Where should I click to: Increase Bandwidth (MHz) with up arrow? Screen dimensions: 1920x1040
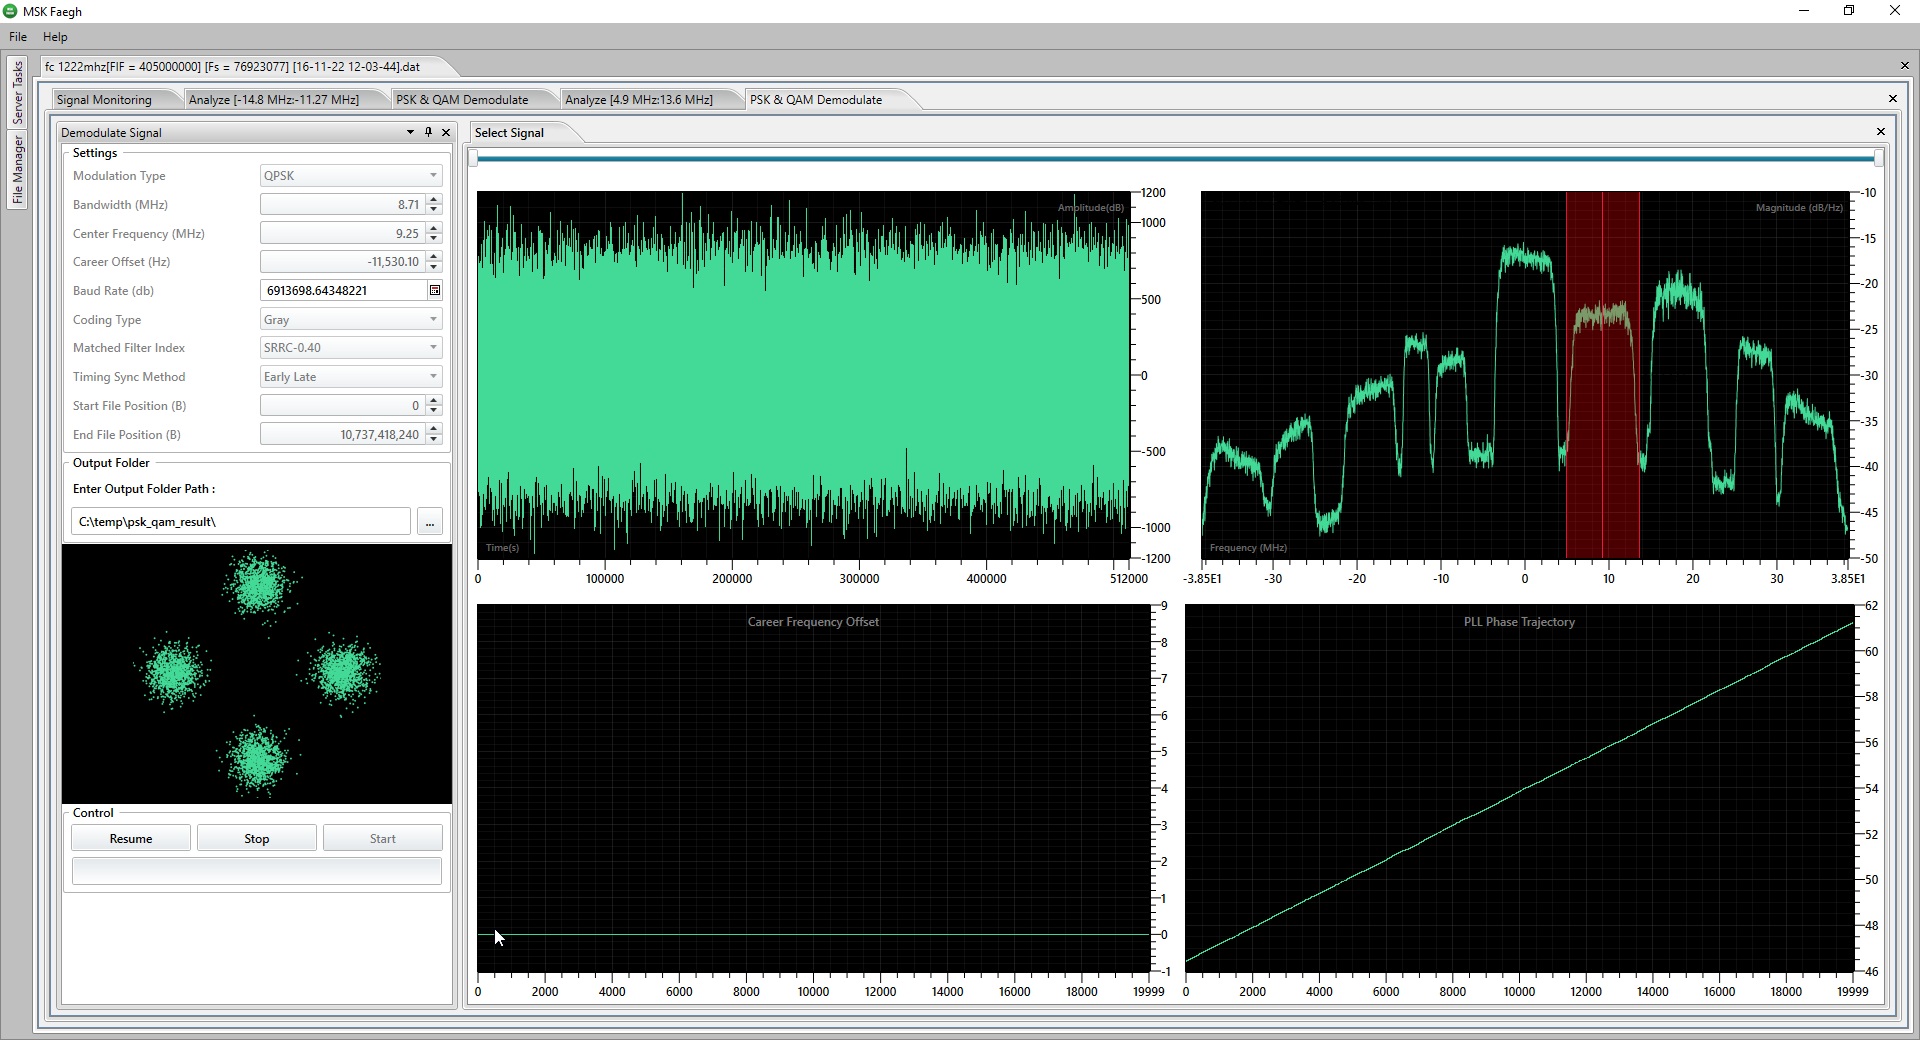[x=433, y=200]
